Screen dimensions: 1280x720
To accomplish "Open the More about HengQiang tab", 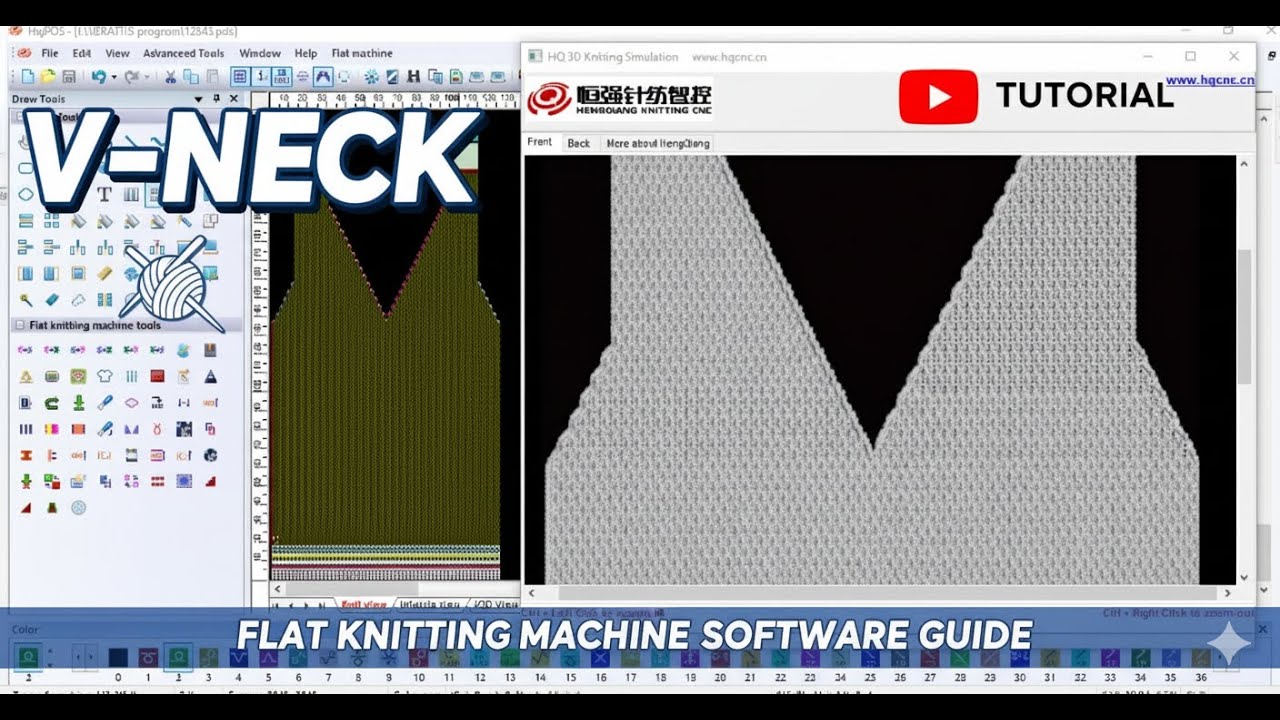I will (x=658, y=143).
